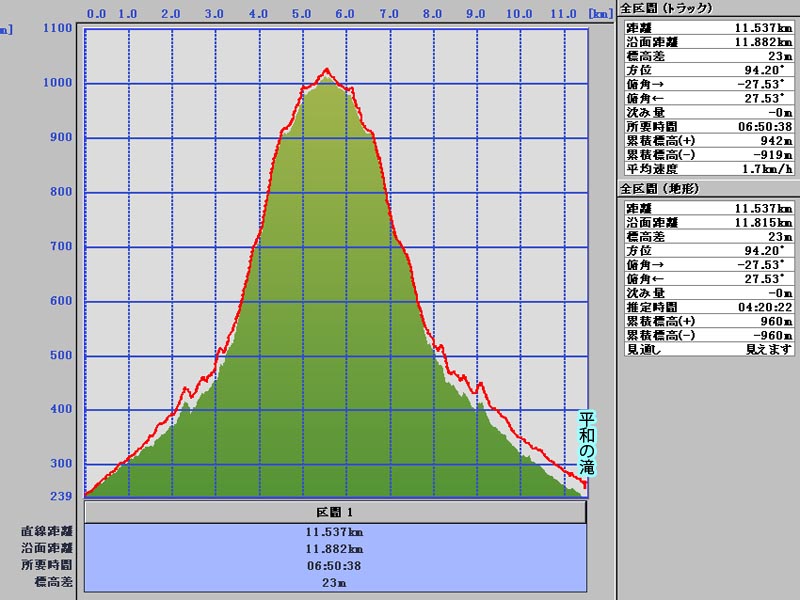Click the 標高差 23m row below chart
This screenshot has height=600, width=800.
coord(335,581)
